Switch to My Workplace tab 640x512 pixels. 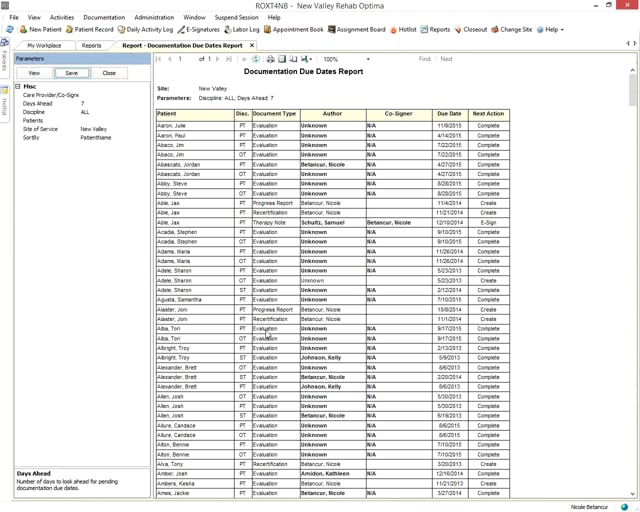pos(44,45)
